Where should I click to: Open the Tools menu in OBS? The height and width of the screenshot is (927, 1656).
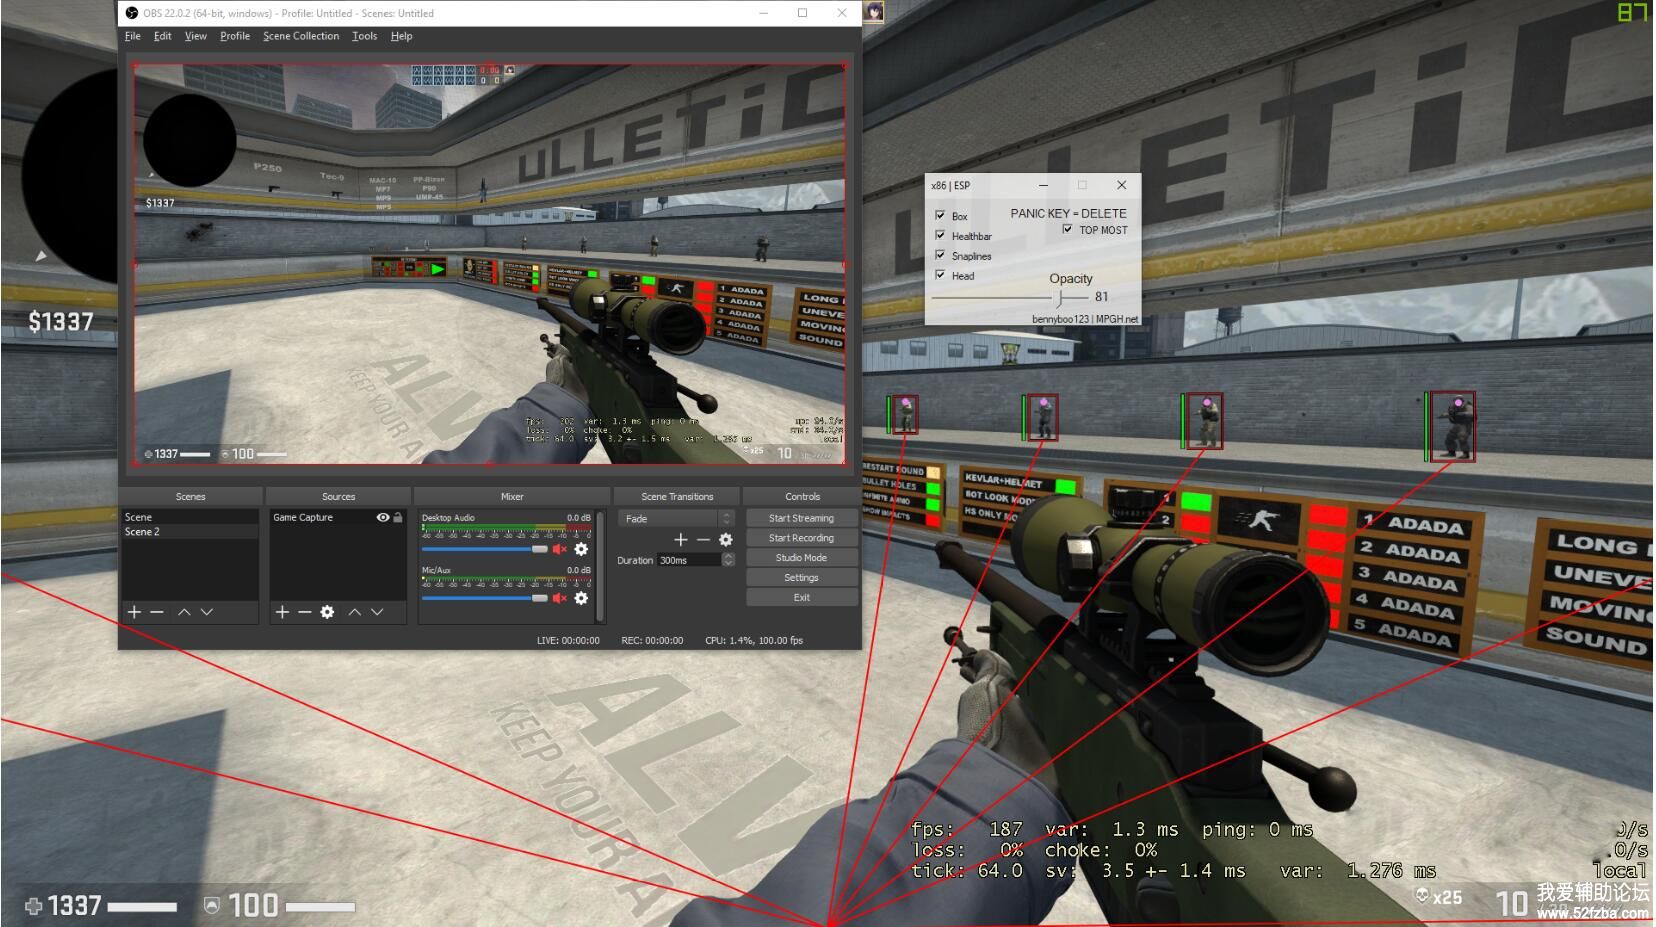364,36
